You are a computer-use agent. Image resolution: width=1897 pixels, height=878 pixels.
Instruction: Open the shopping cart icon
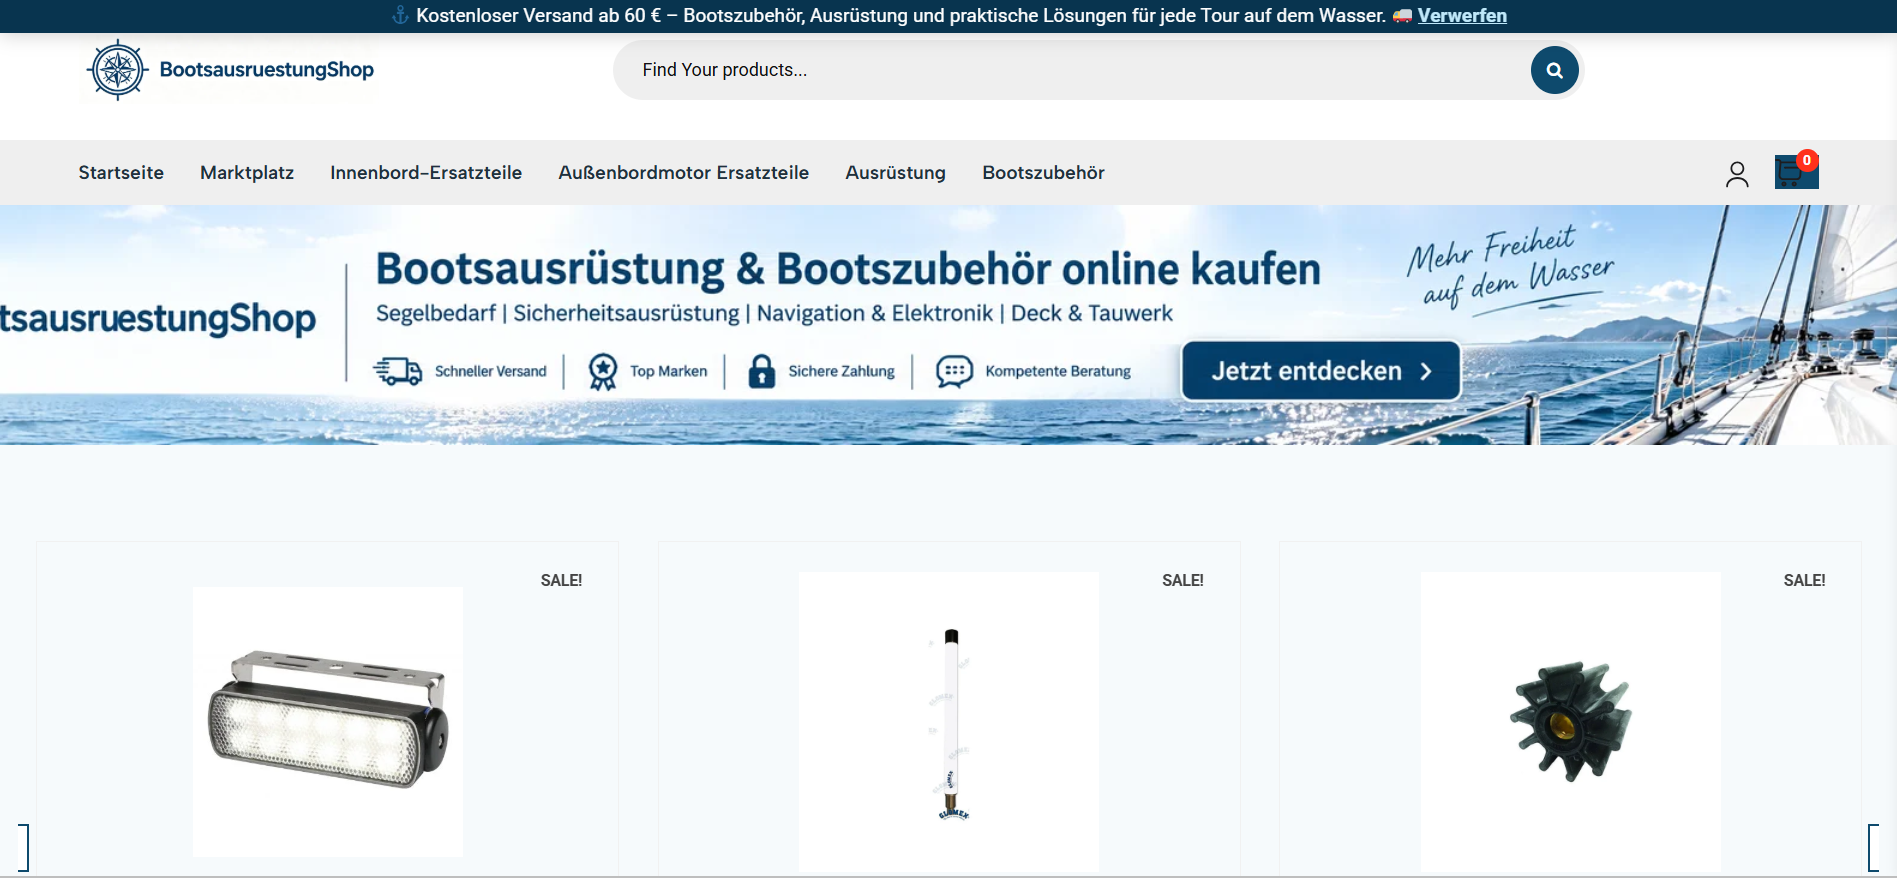pos(1795,172)
